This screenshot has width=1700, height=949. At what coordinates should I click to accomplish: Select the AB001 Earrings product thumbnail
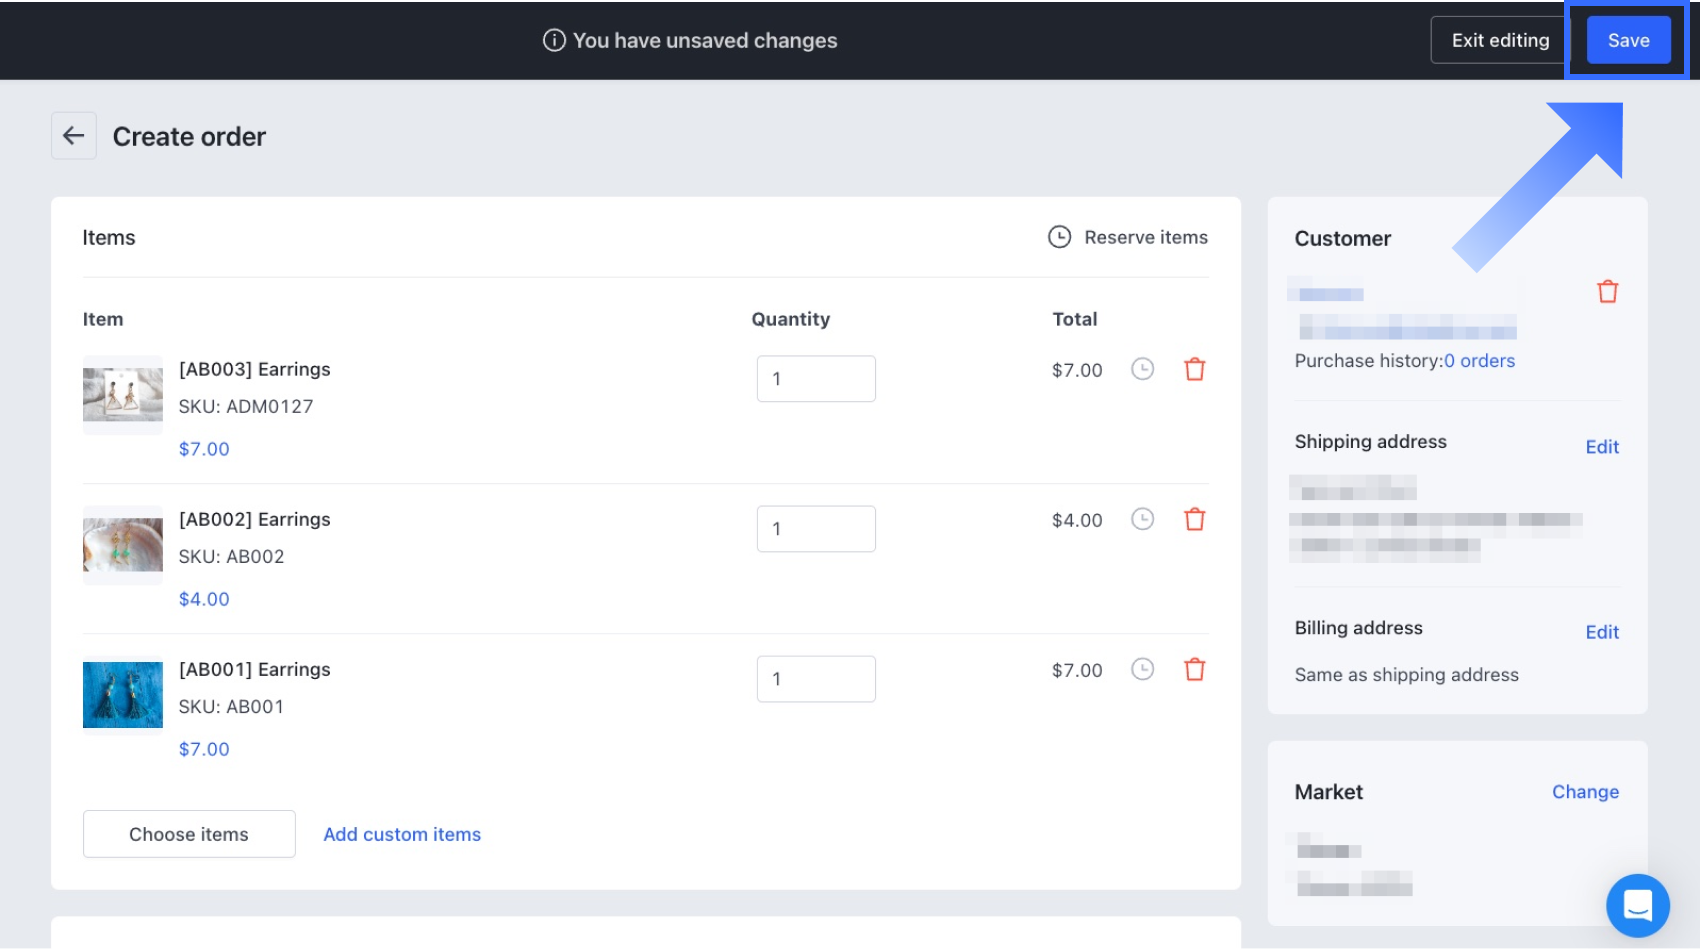pyautogui.click(x=123, y=695)
